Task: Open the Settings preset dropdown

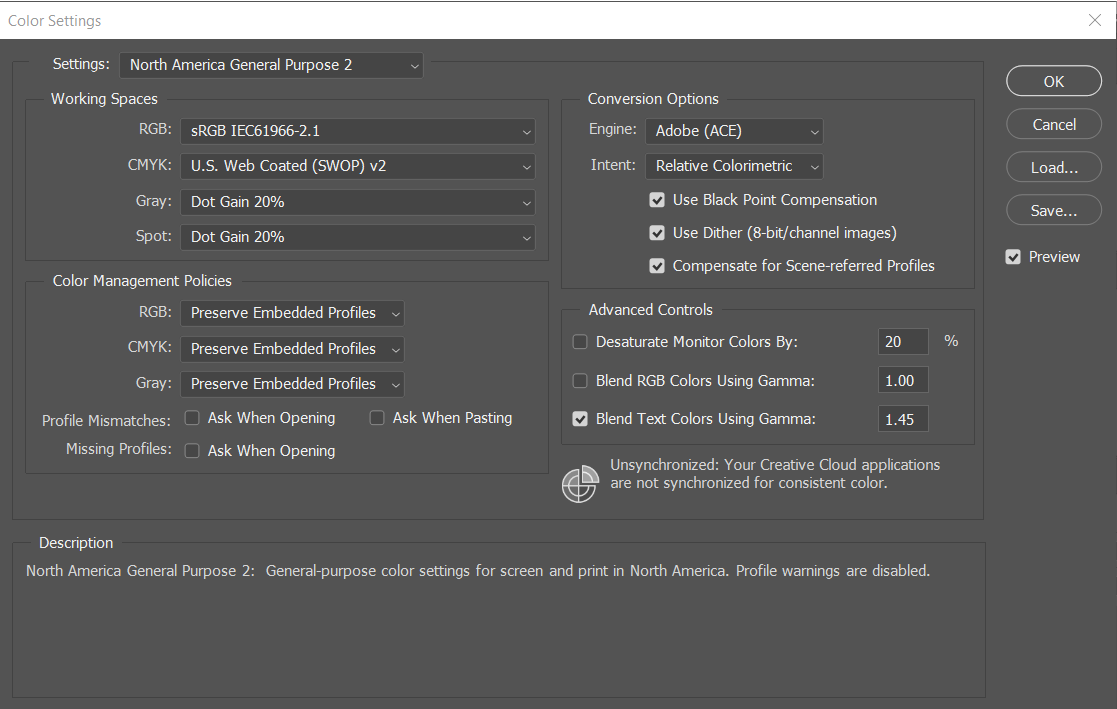Action: [x=270, y=65]
